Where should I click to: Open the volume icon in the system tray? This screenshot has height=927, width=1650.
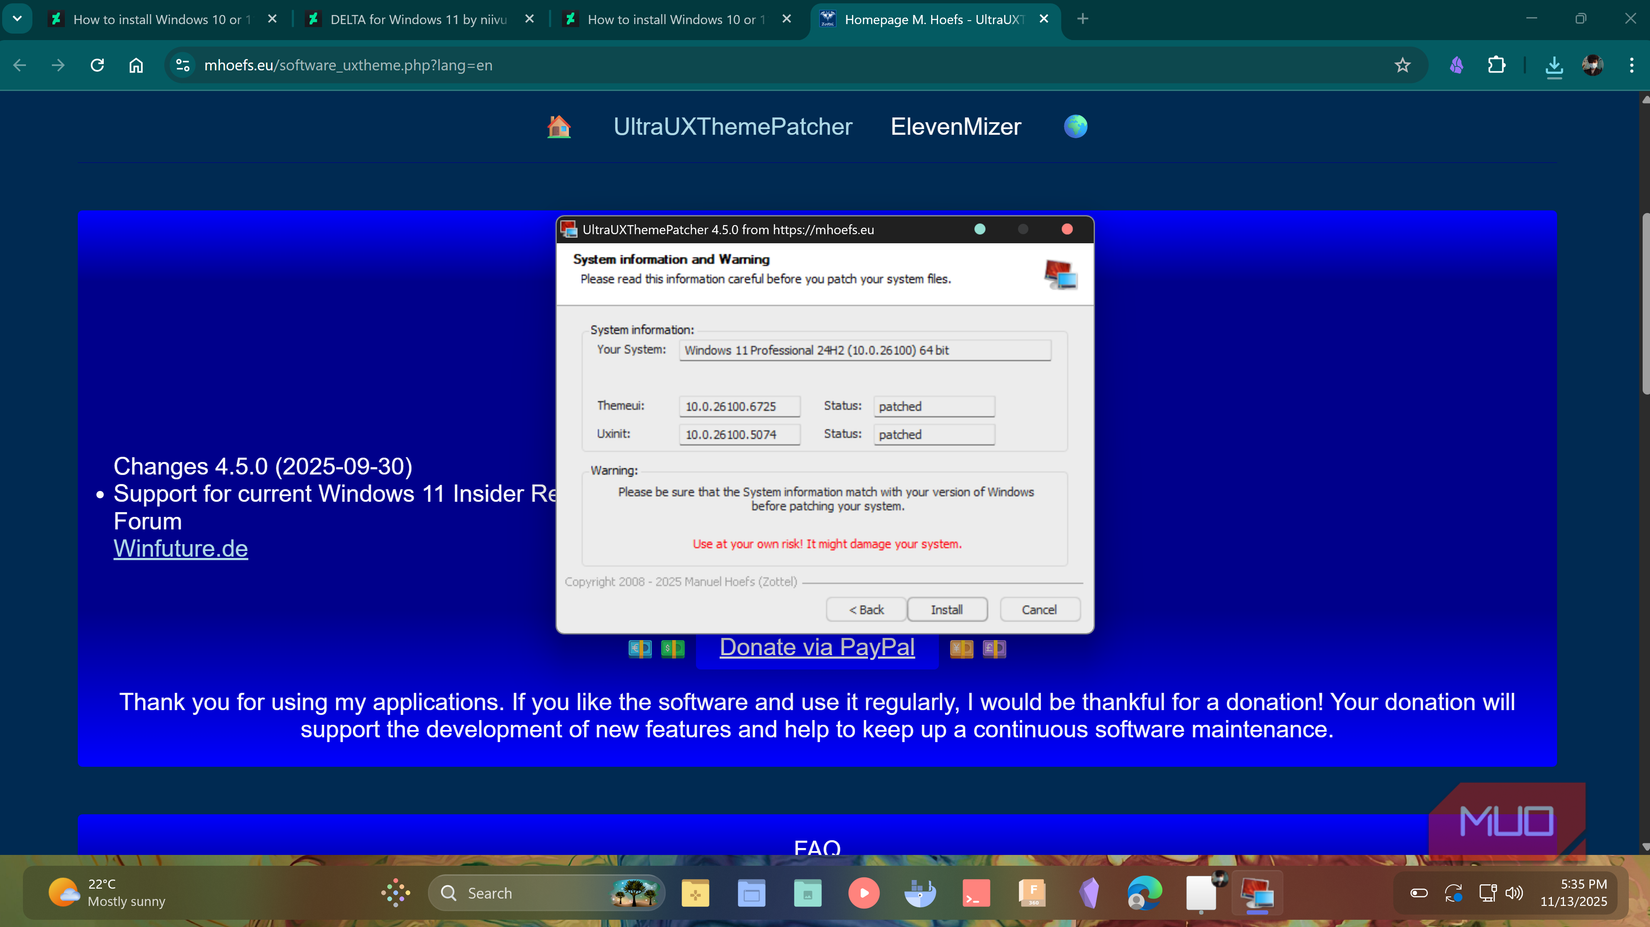pos(1514,892)
